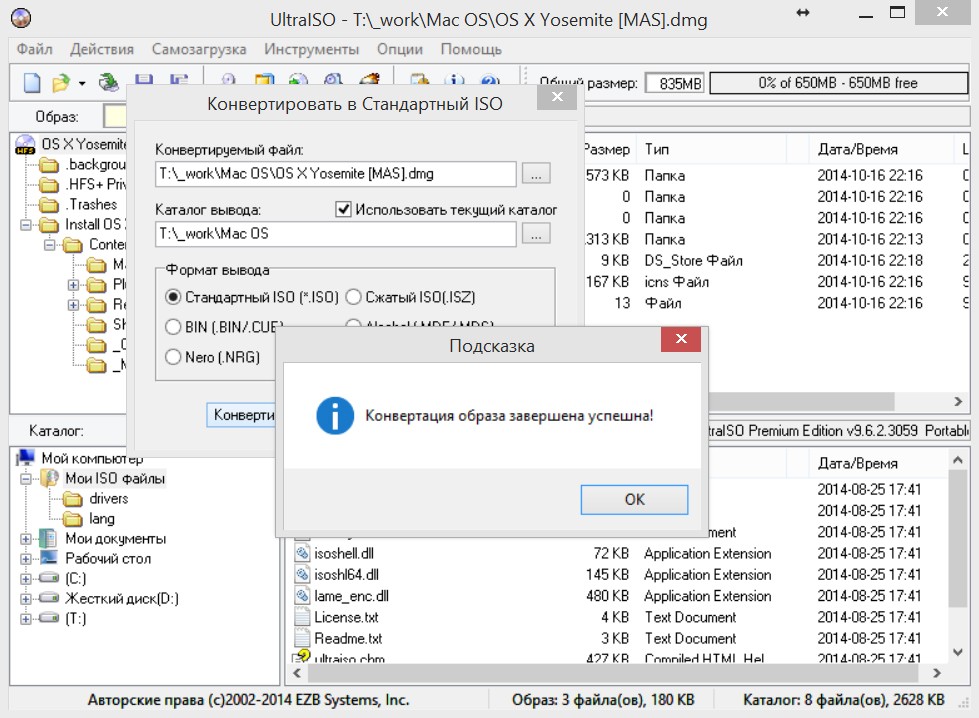Collapse the Мои ISO файлы node
This screenshot has height=718, width=979.
26,479
